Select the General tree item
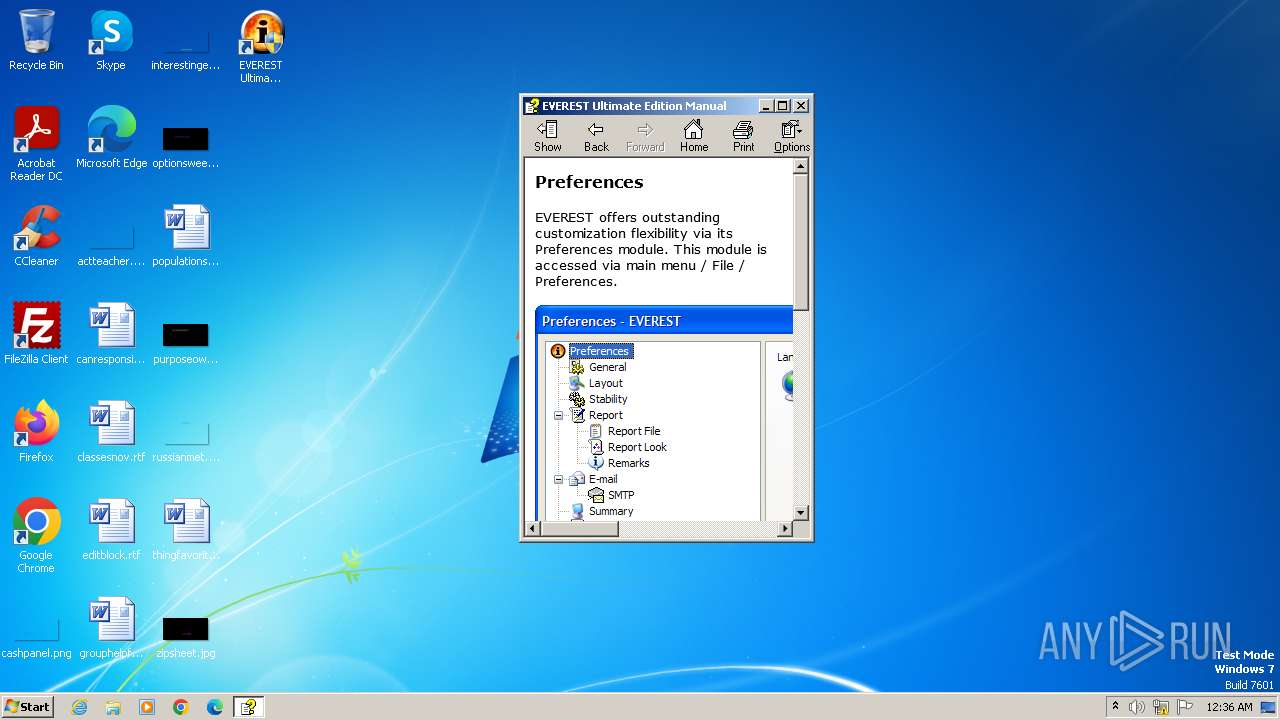Screen dimensions: 1280x720 607,367
